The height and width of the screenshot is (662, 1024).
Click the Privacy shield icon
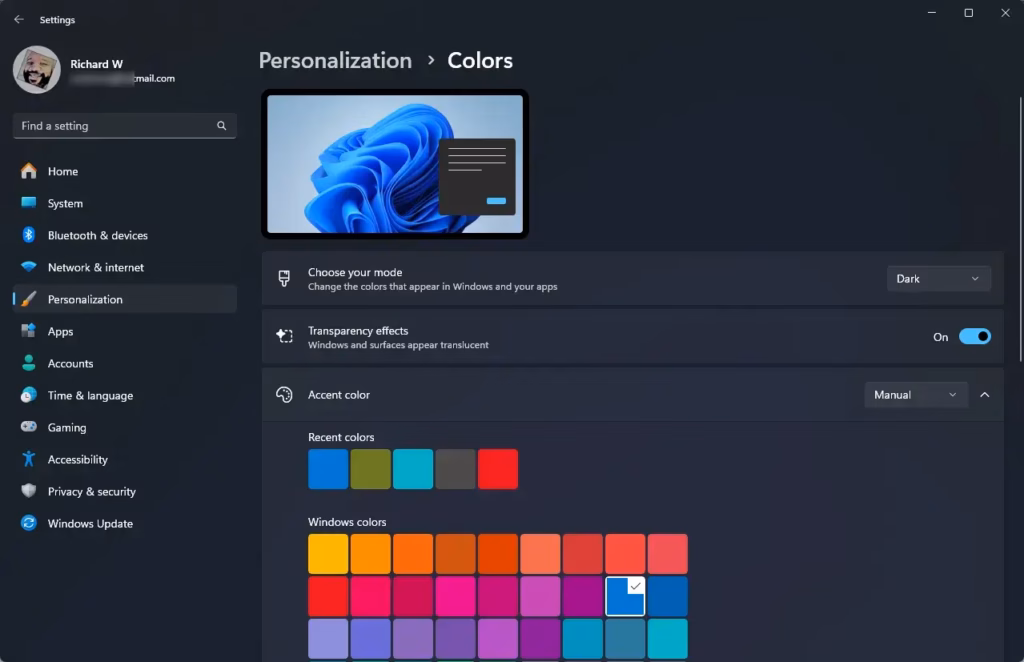pyautogui.click(x=29, y=491)
